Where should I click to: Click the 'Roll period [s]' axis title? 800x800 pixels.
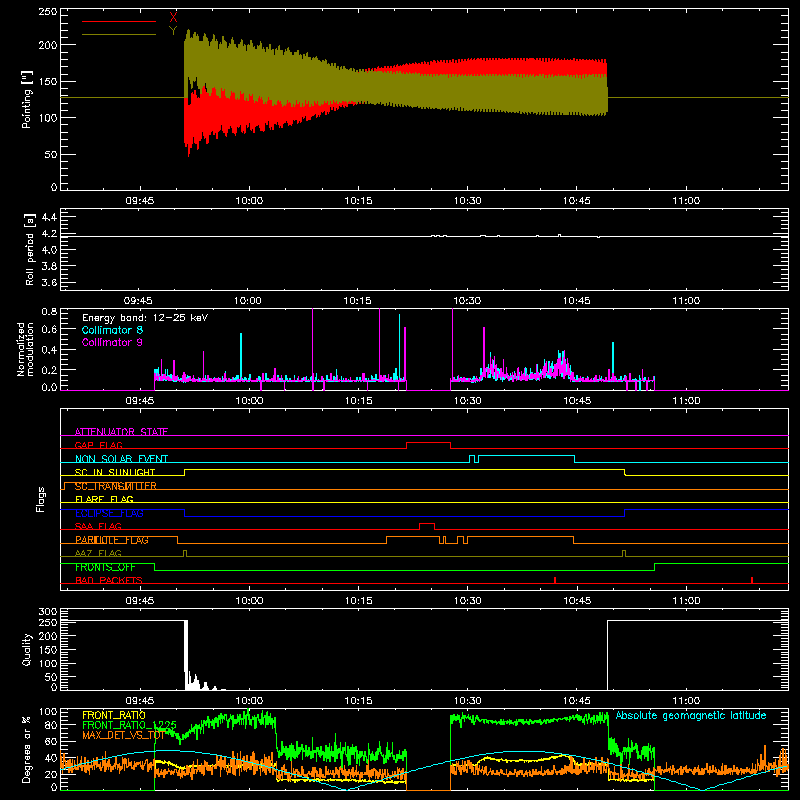coord(30,249)
